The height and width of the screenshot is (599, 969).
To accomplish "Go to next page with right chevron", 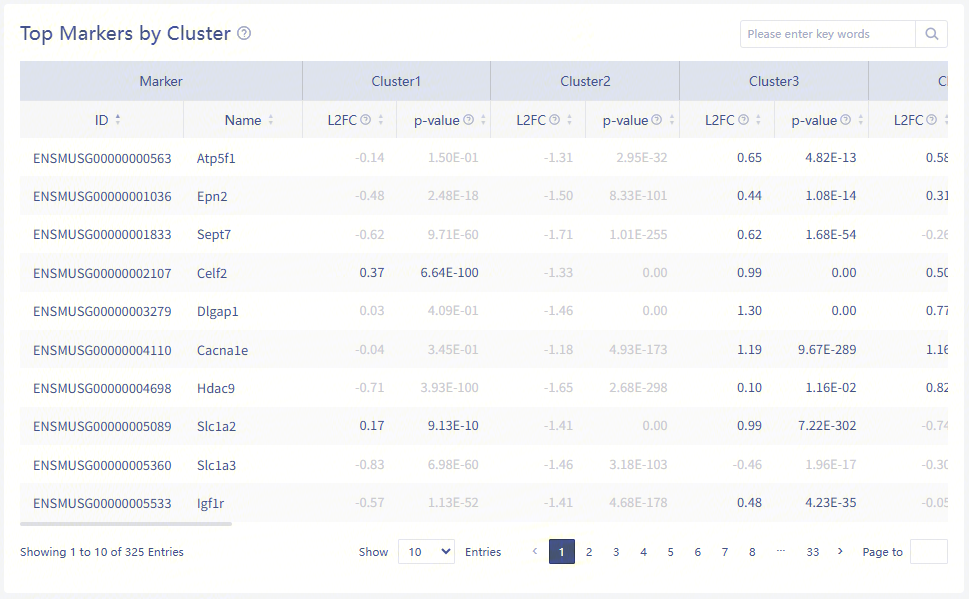I will (x=840, y=552).
